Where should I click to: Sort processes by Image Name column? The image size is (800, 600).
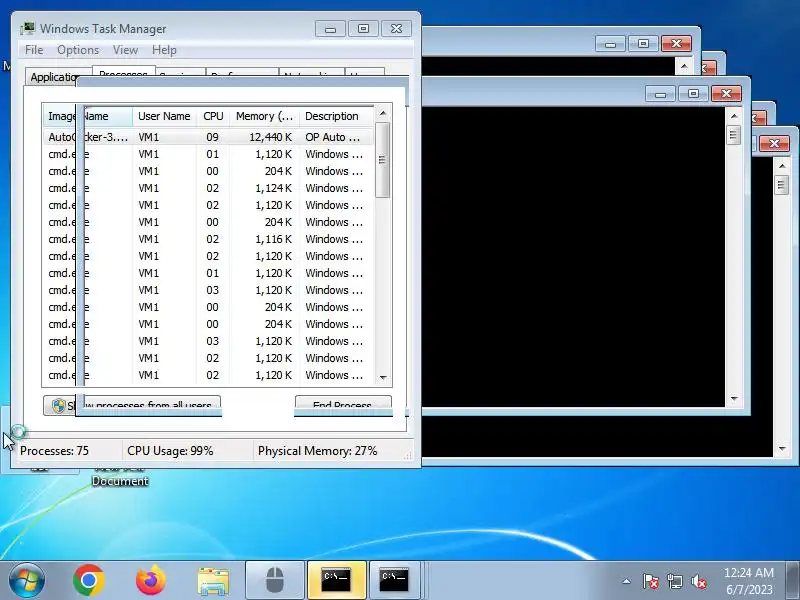pyautogui.click(x=88, y=116)
